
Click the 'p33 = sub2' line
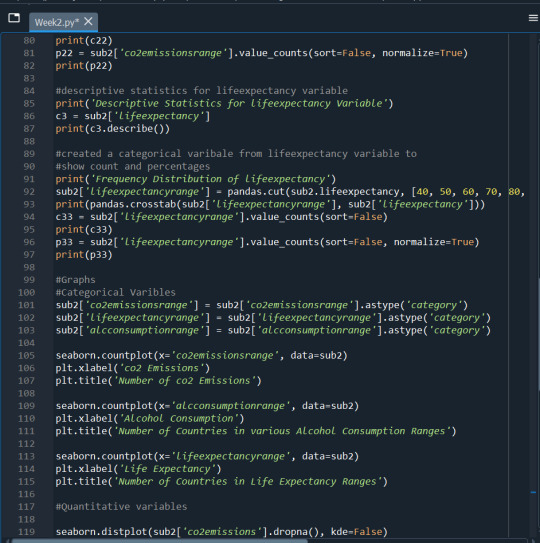pyautogui.click(x=267, y=242)
